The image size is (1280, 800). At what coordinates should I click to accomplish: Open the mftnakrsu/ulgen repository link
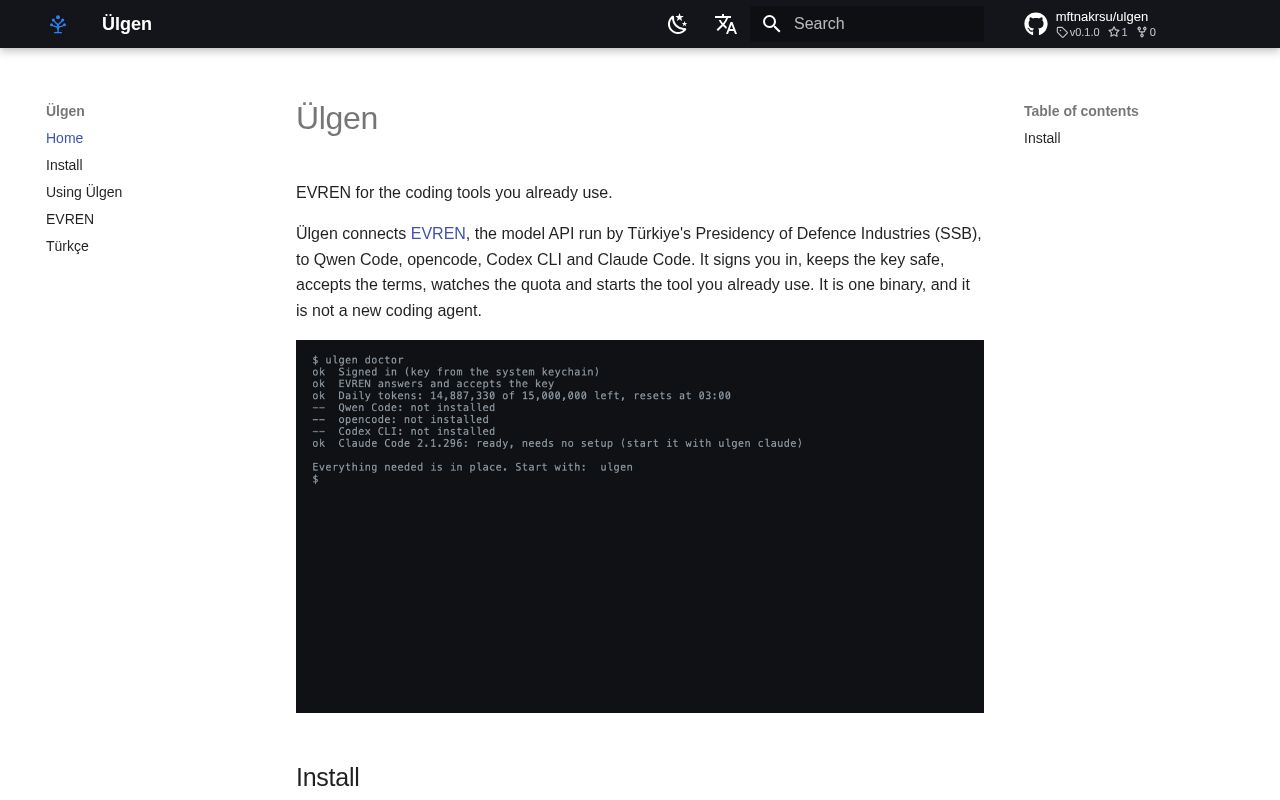tap(1102, 17)
